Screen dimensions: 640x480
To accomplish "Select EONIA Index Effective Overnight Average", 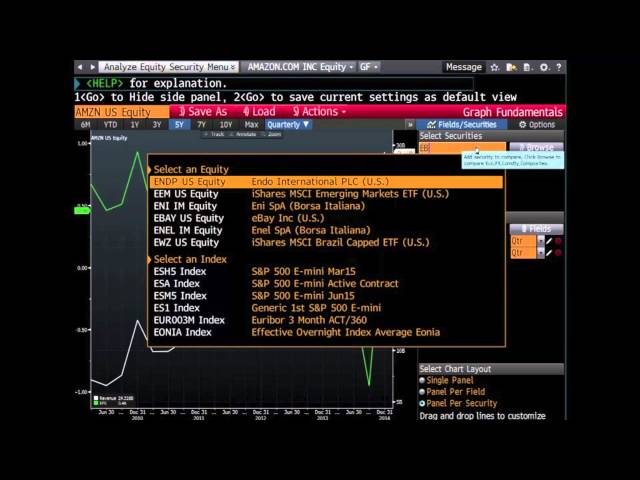I will coord(326,332).
